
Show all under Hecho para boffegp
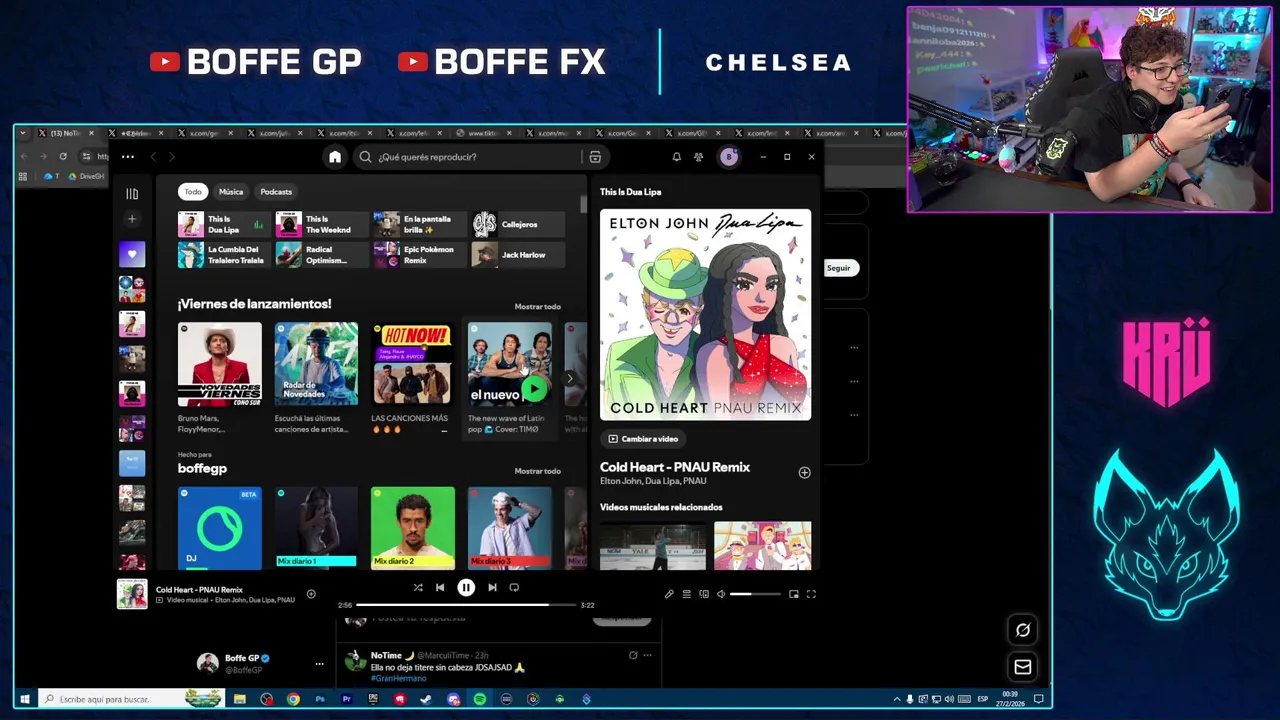point(538,471)
